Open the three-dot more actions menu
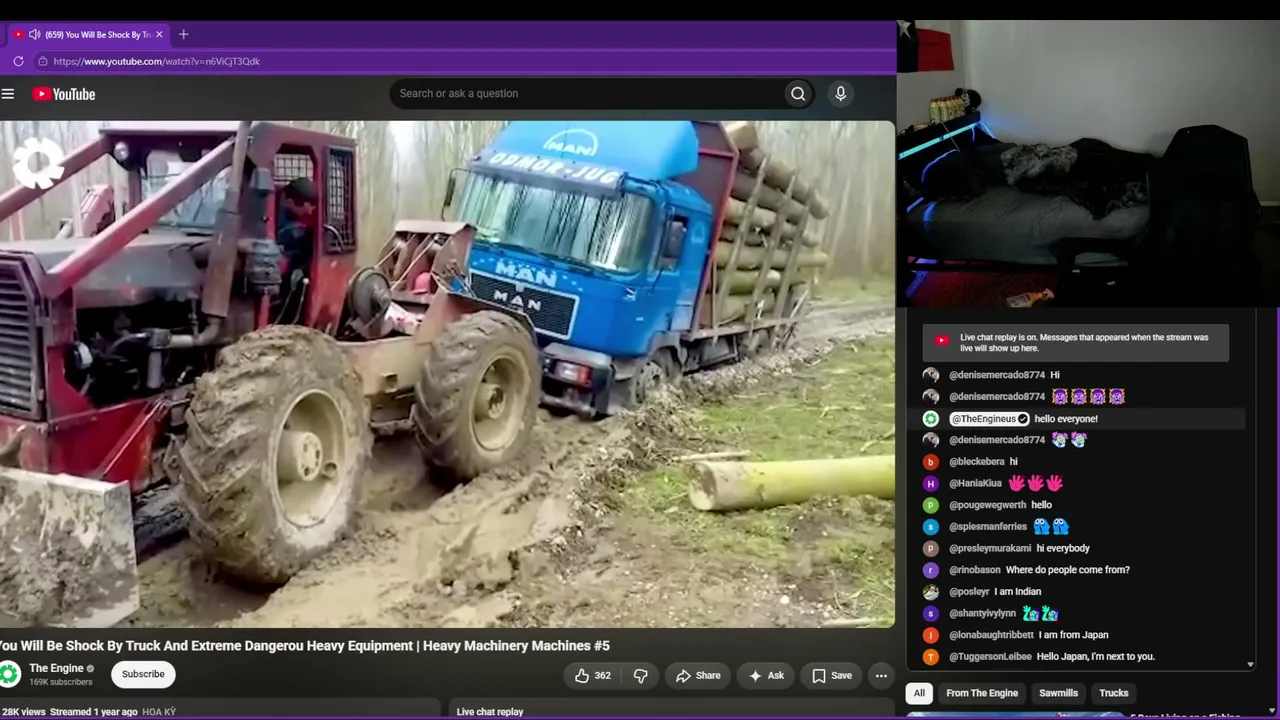This screenshot has height=720, width=1280. (x=881, y=675)
